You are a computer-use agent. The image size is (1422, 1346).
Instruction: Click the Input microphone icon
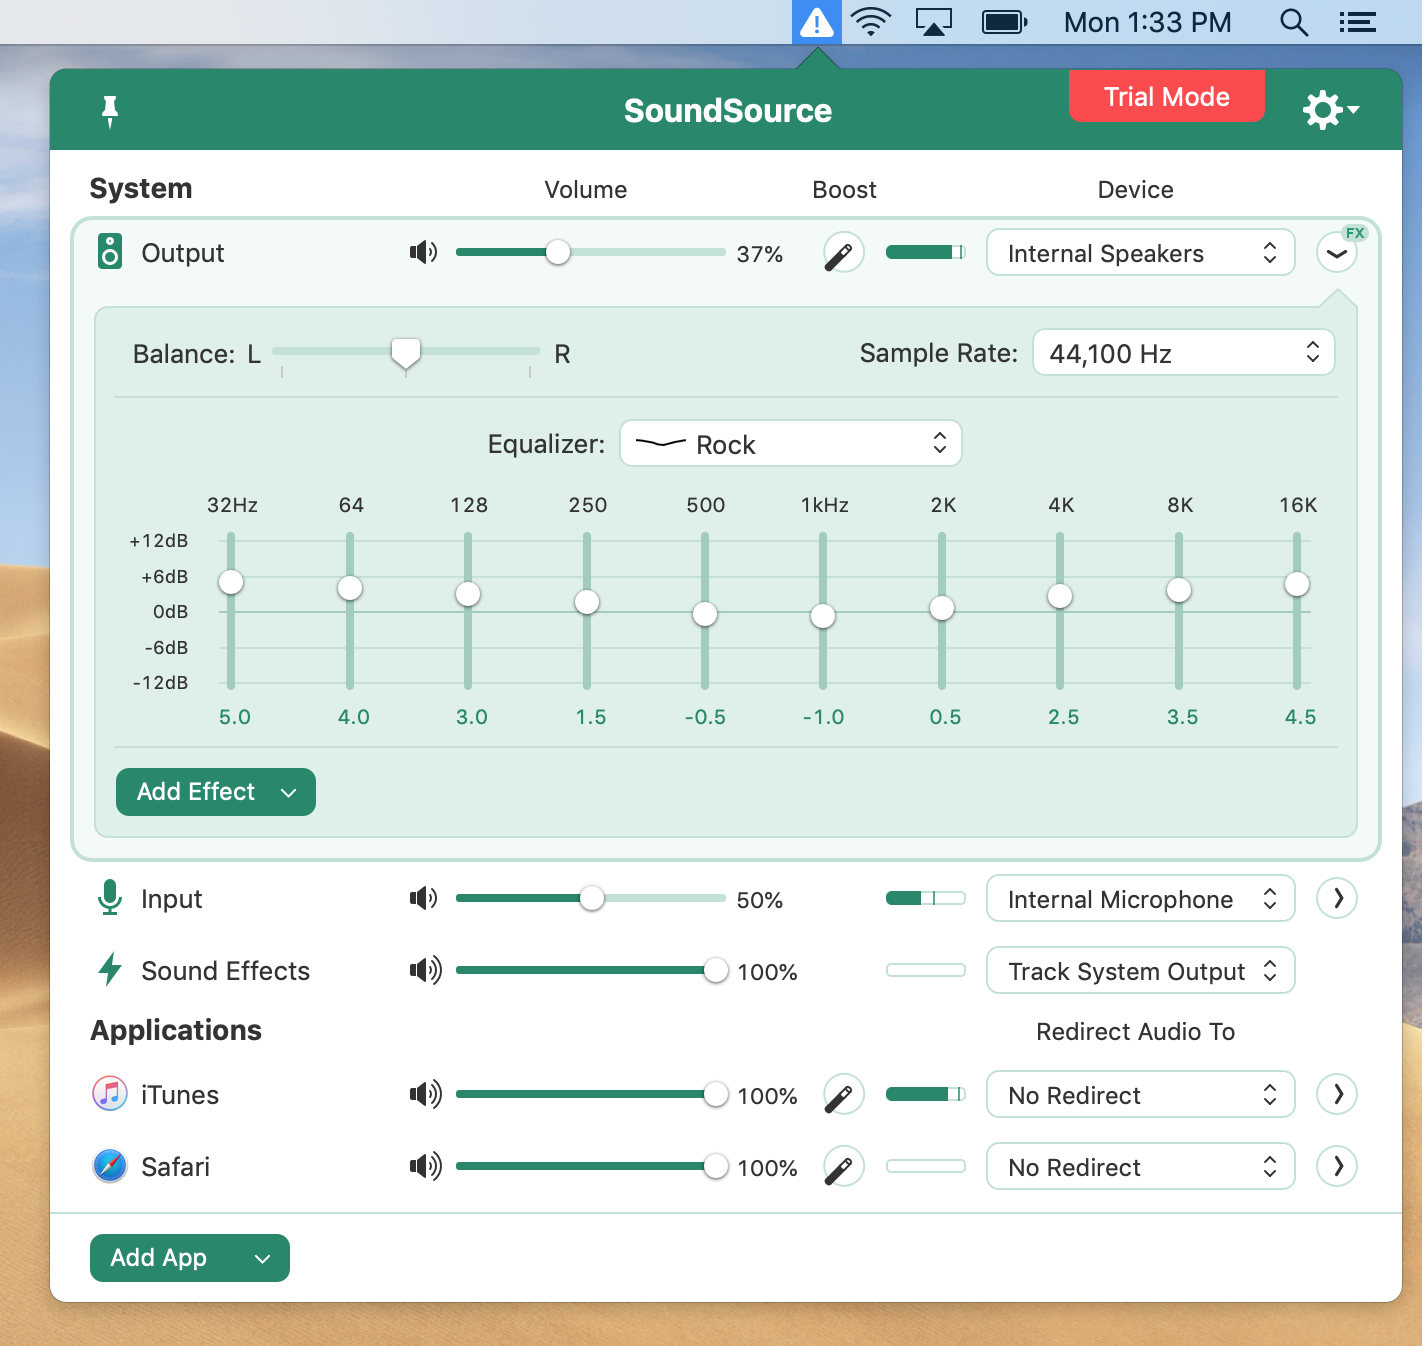(110, 898)
